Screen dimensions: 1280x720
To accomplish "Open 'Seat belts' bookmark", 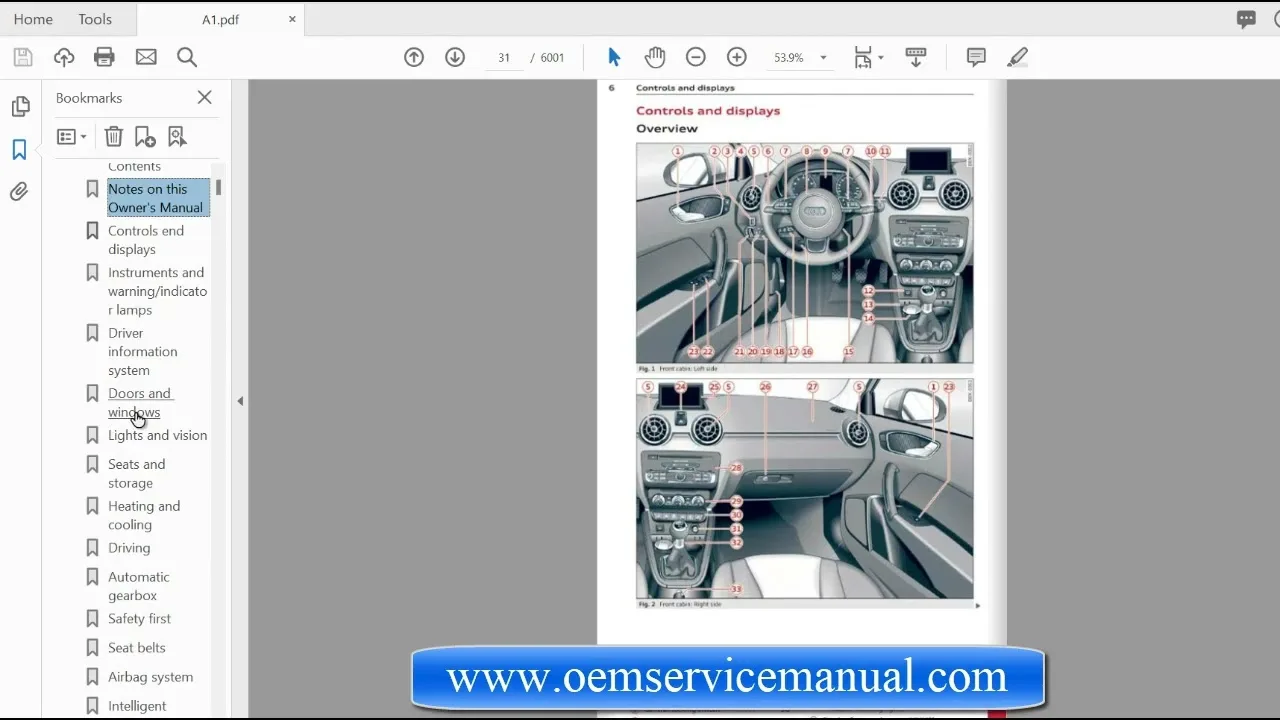I will click(137, 648).
